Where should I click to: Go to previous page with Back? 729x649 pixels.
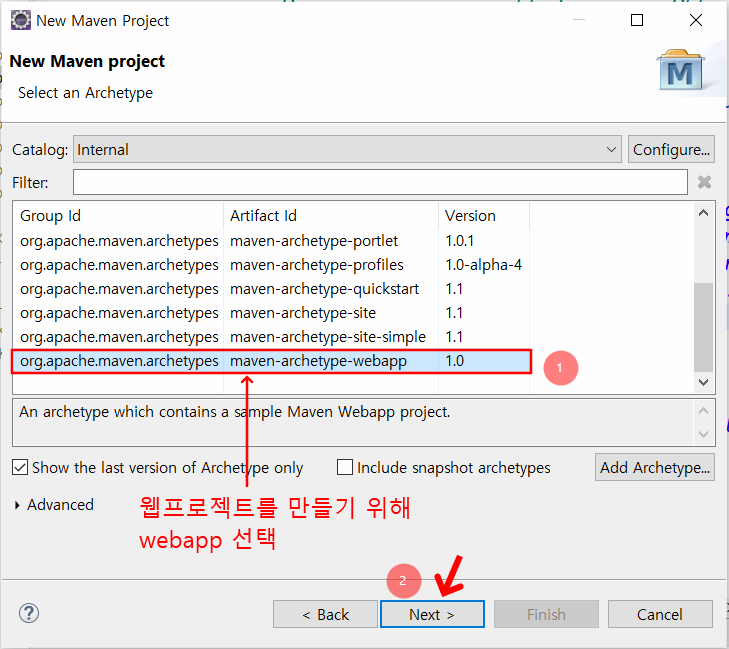tap(325, 614)
